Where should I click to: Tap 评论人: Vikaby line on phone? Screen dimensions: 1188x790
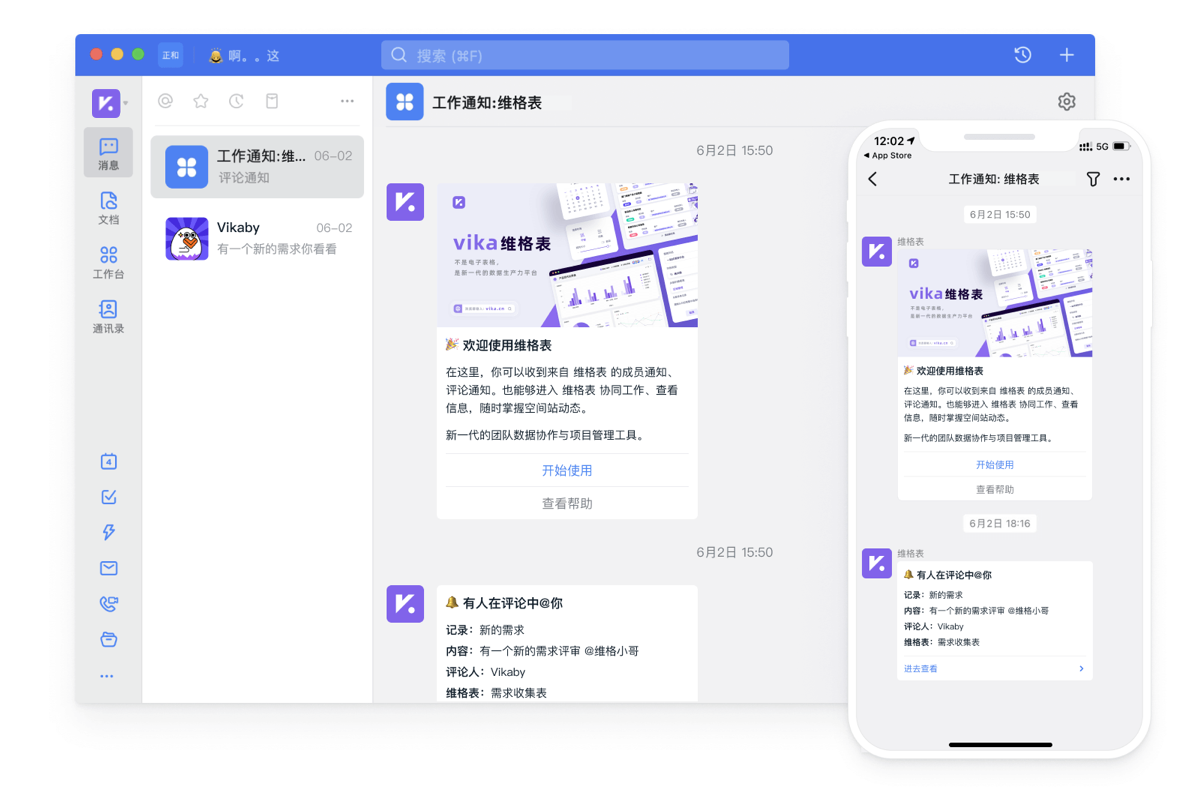coord(933,626)
